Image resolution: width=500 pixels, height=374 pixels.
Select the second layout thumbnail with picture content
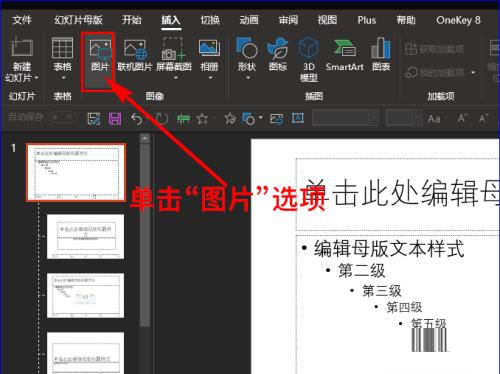[85, 295]
